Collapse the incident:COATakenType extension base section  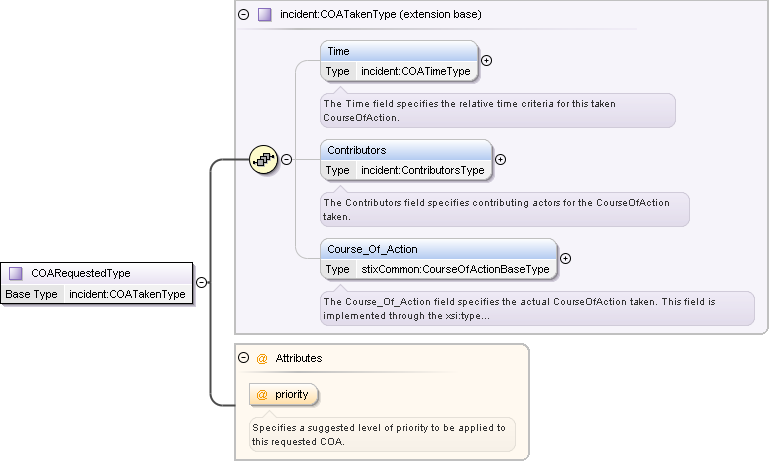click(x=244, y=15)
